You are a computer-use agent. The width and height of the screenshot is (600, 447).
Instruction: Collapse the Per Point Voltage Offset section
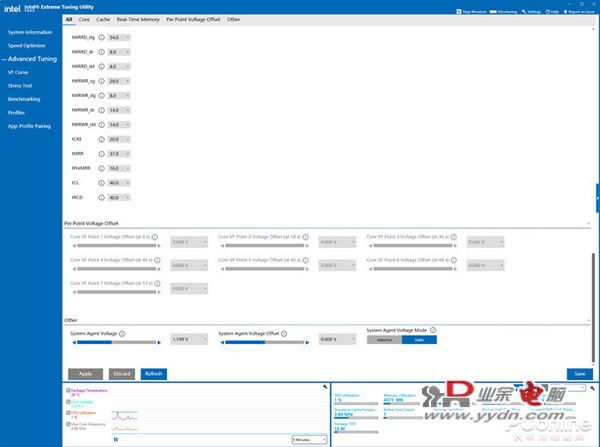click(589, 224)
